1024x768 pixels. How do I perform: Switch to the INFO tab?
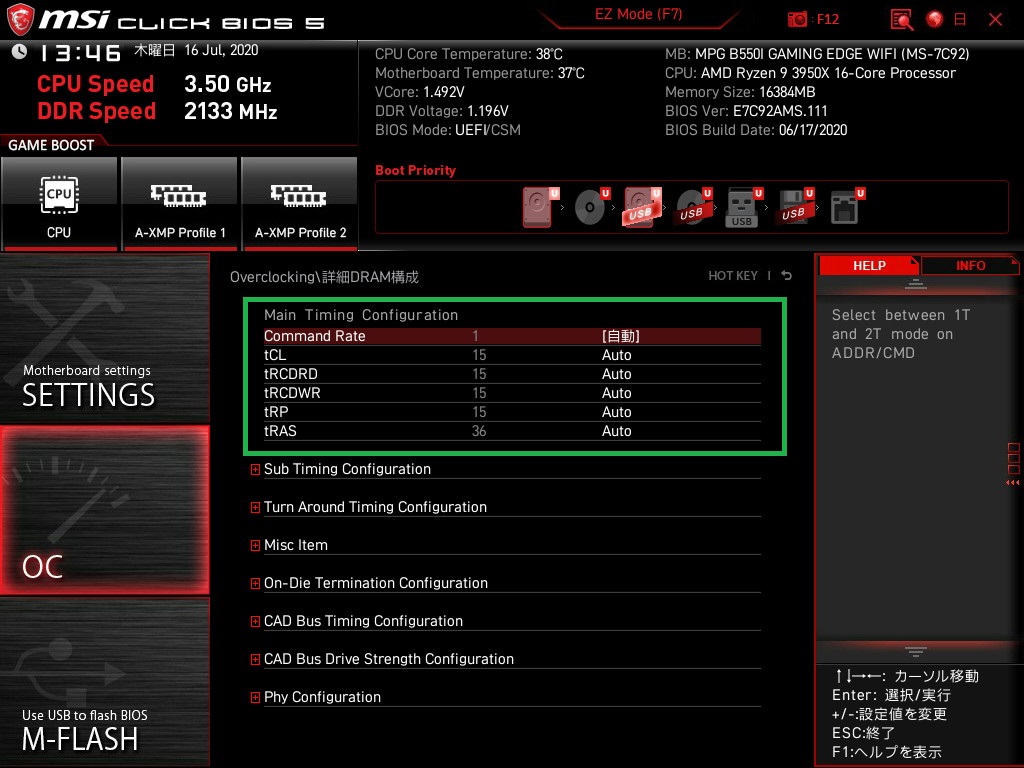pyautogui.click(x=970, y=265)
